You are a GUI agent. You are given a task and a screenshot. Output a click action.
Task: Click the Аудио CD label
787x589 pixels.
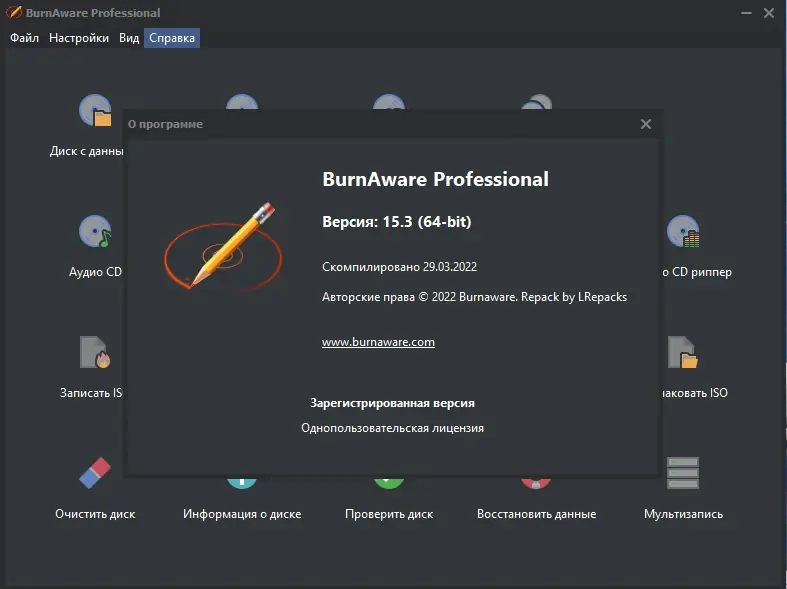click(95, 272)
